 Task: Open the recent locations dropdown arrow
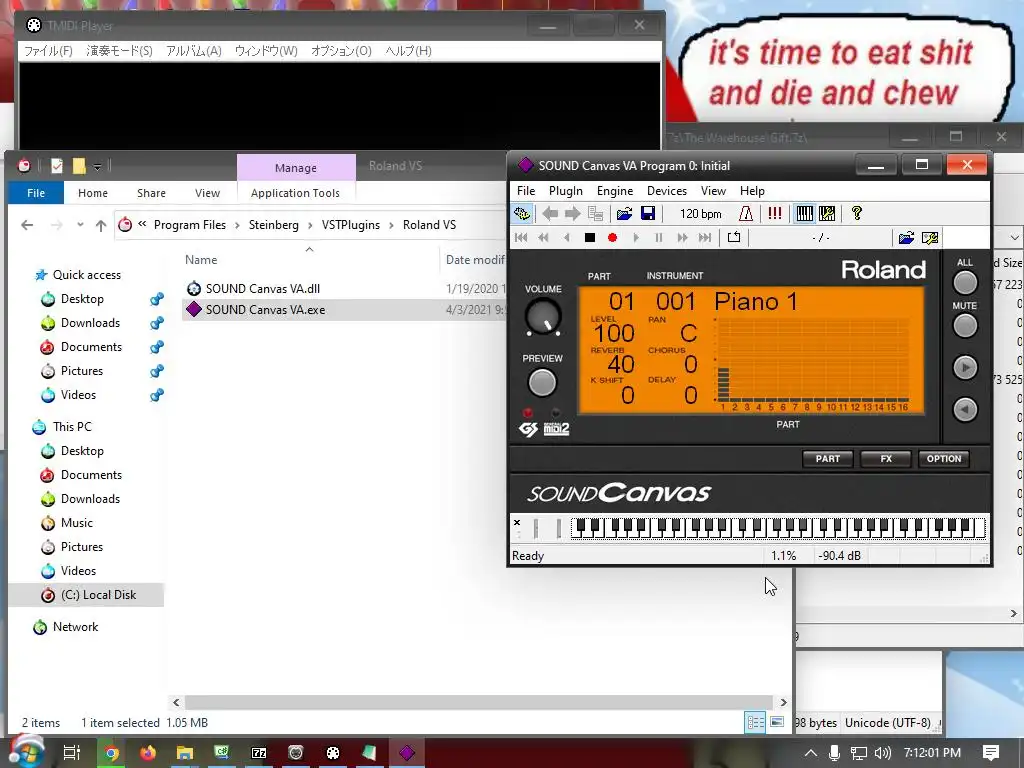80,225
